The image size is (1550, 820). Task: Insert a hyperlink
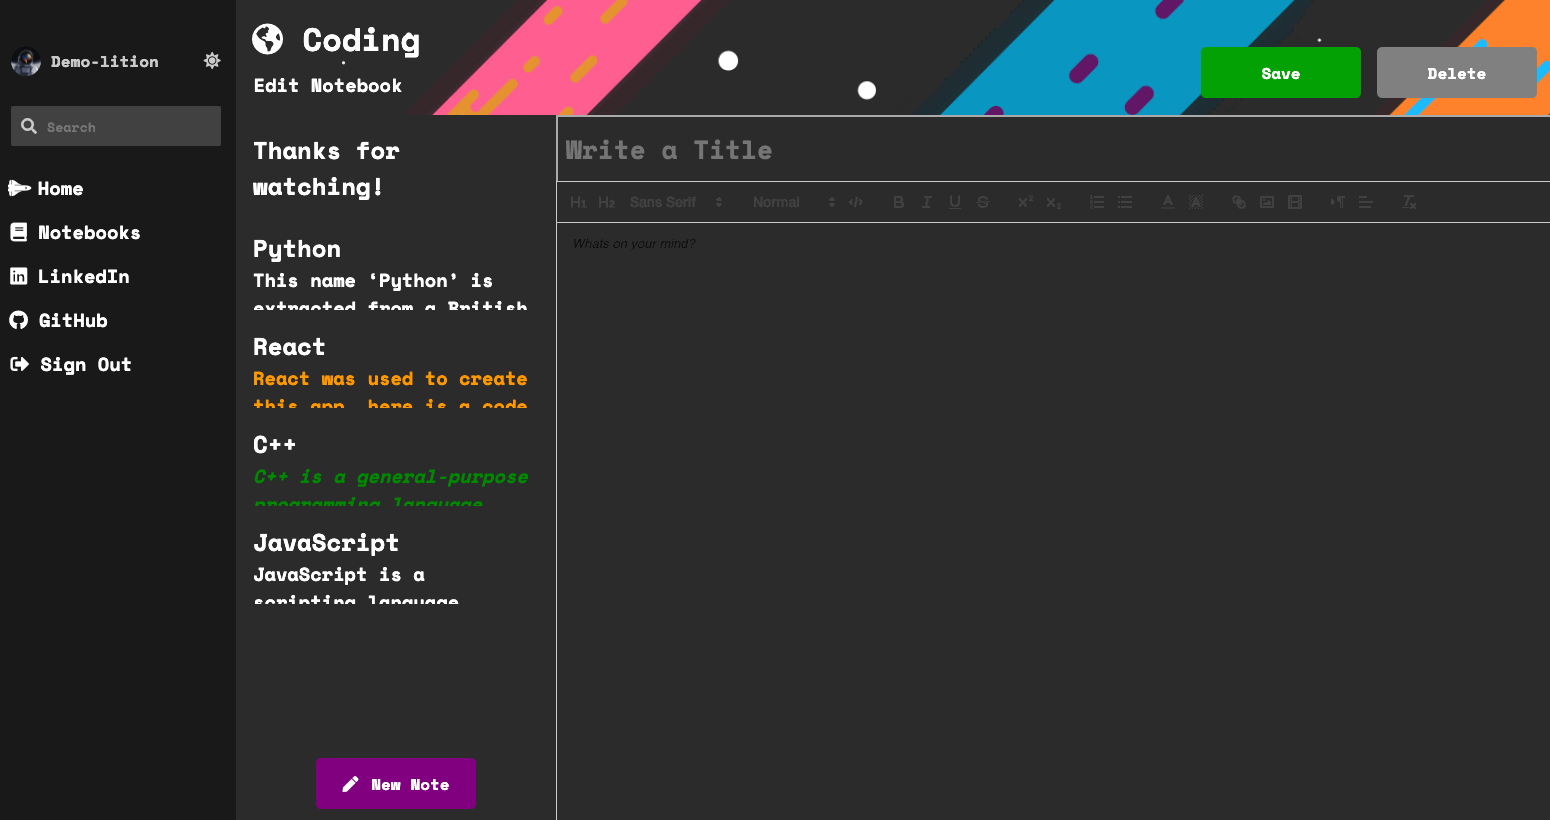point(1239,202)
